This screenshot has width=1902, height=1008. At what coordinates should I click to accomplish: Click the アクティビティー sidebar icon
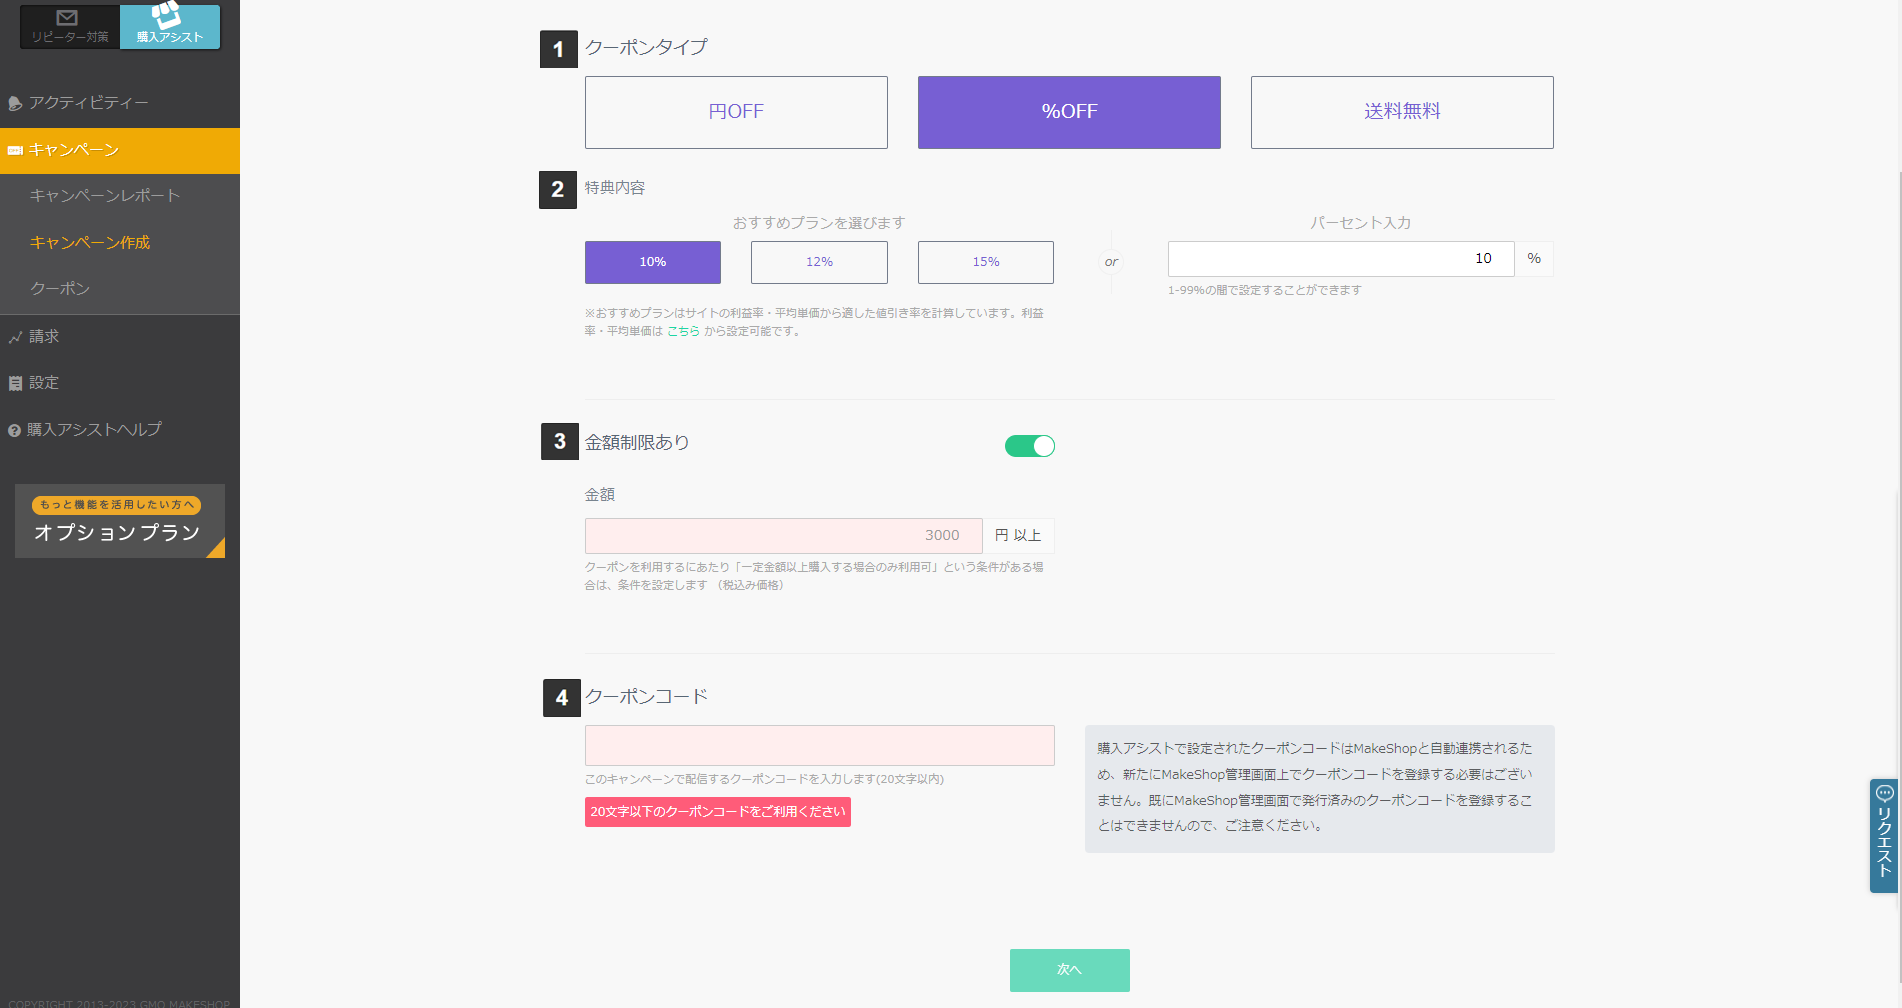[x=15, y=103]
